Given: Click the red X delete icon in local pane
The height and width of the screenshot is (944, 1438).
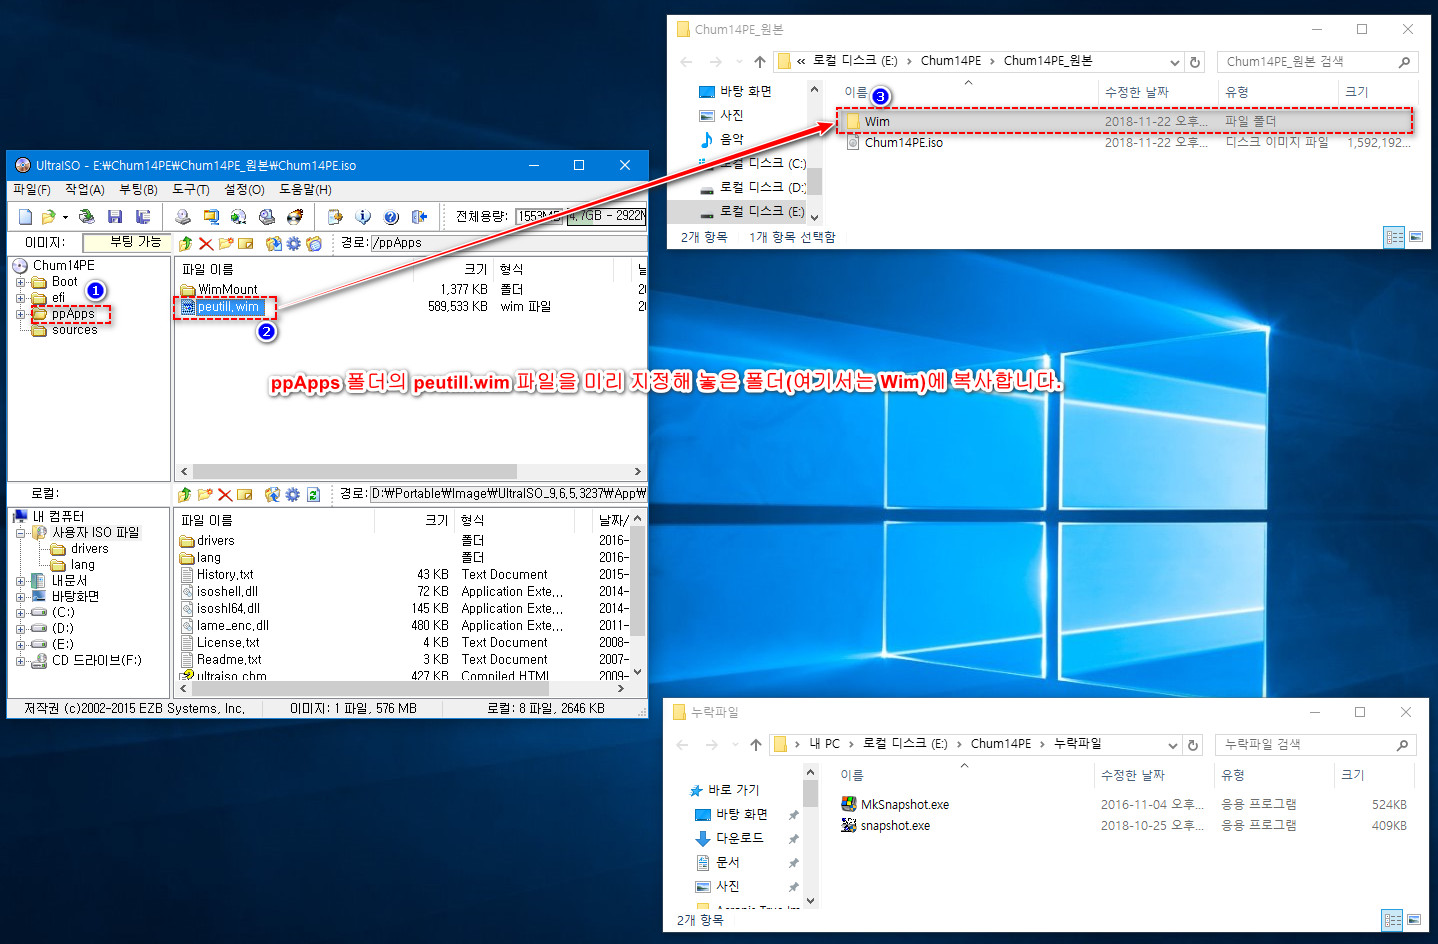Looking at the screenshot, I should [x=225, y=495].
